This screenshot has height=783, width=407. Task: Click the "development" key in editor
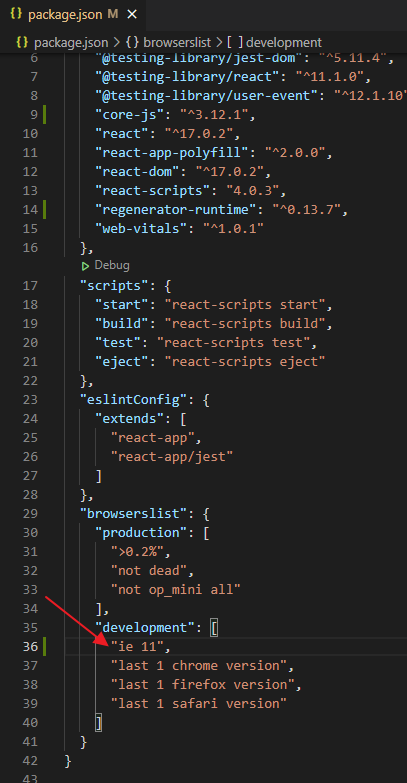(145, 628)
